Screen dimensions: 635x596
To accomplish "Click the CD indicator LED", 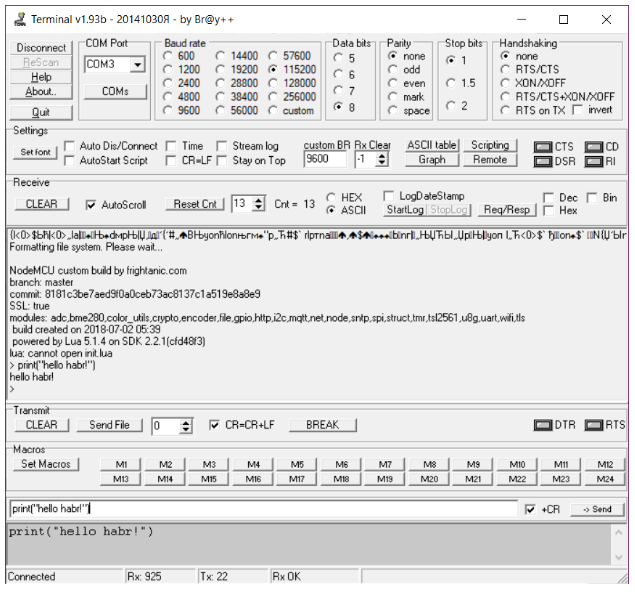I will coord(594,147).
